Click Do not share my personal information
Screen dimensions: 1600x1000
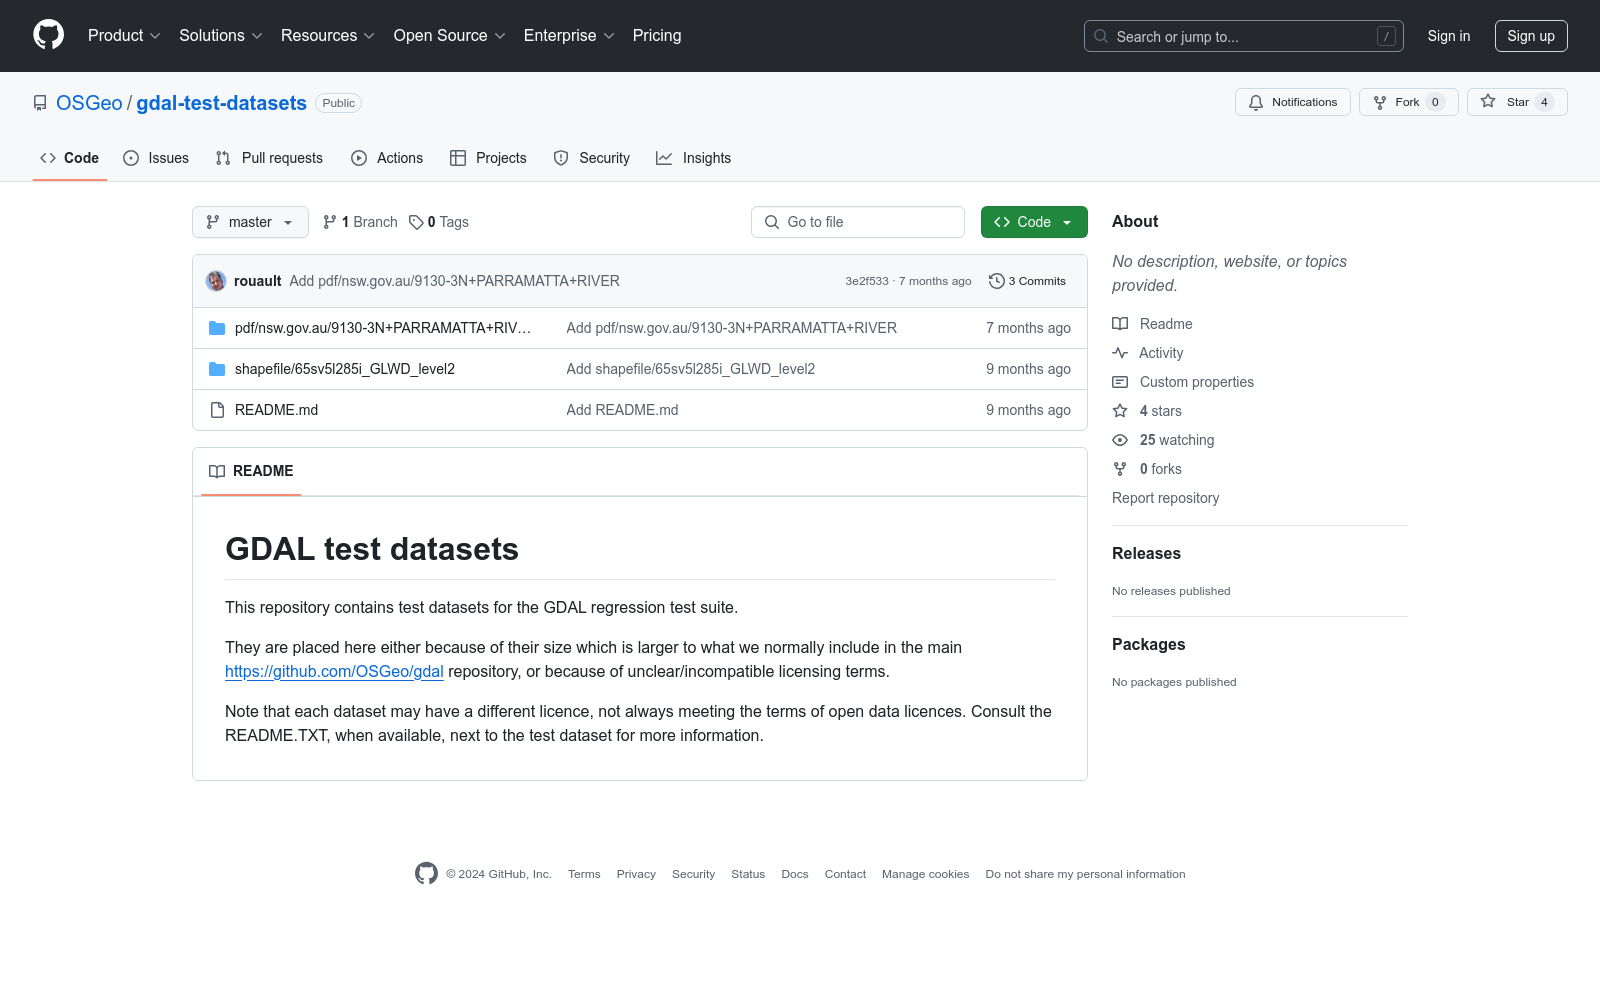pos(1085,874)
